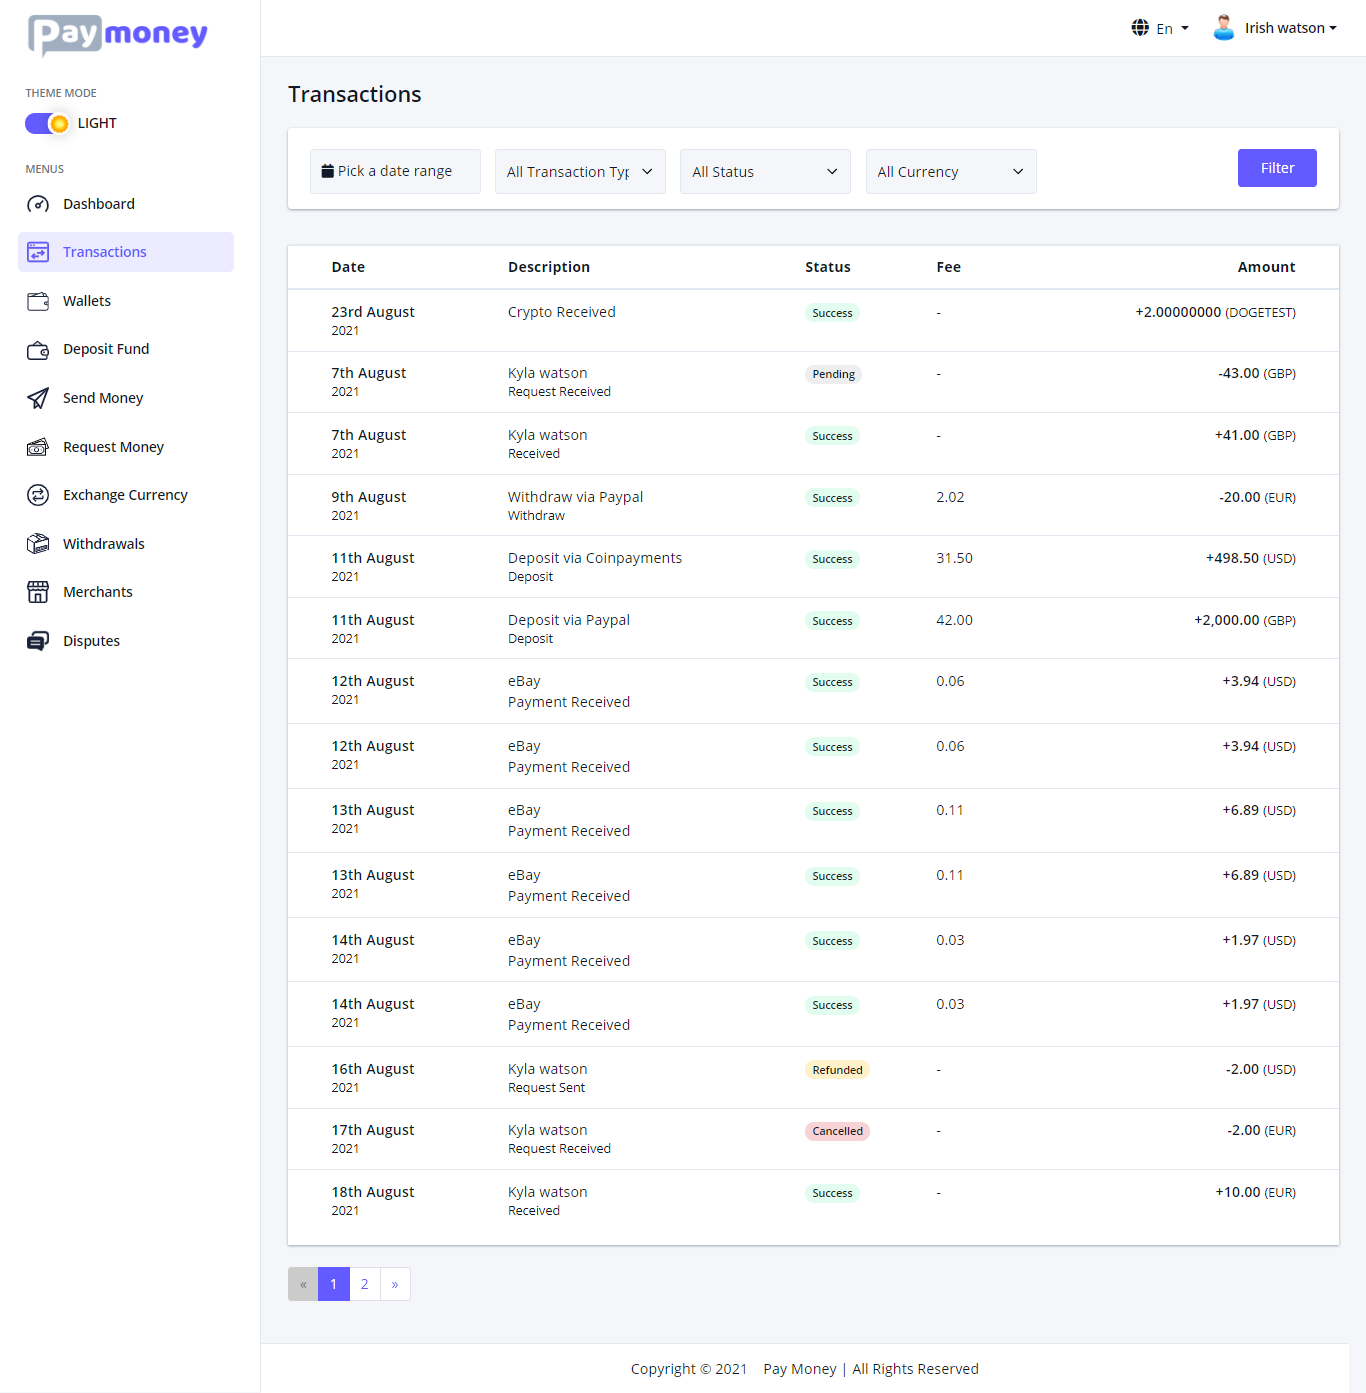Toggle the light theme mode switch

click(47, 123)
